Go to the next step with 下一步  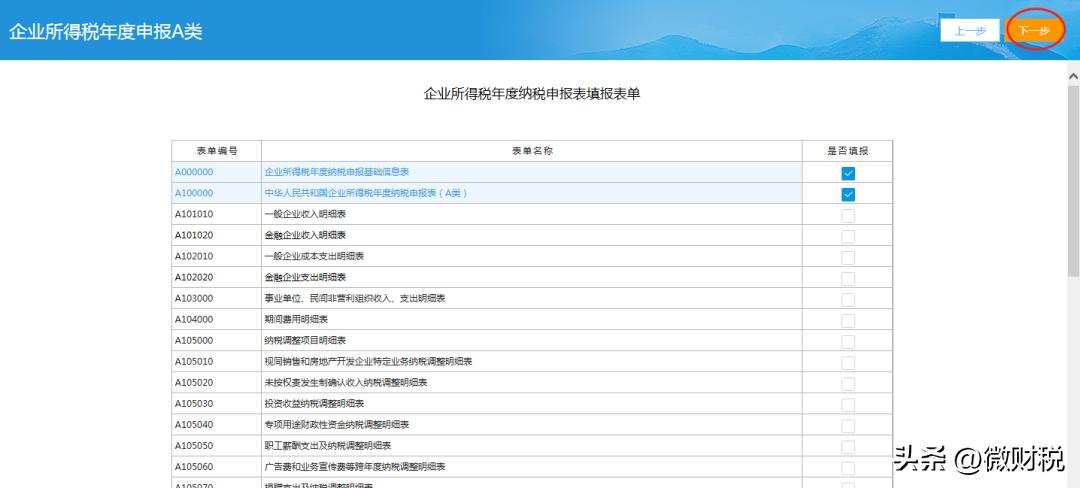point(1035,30)
